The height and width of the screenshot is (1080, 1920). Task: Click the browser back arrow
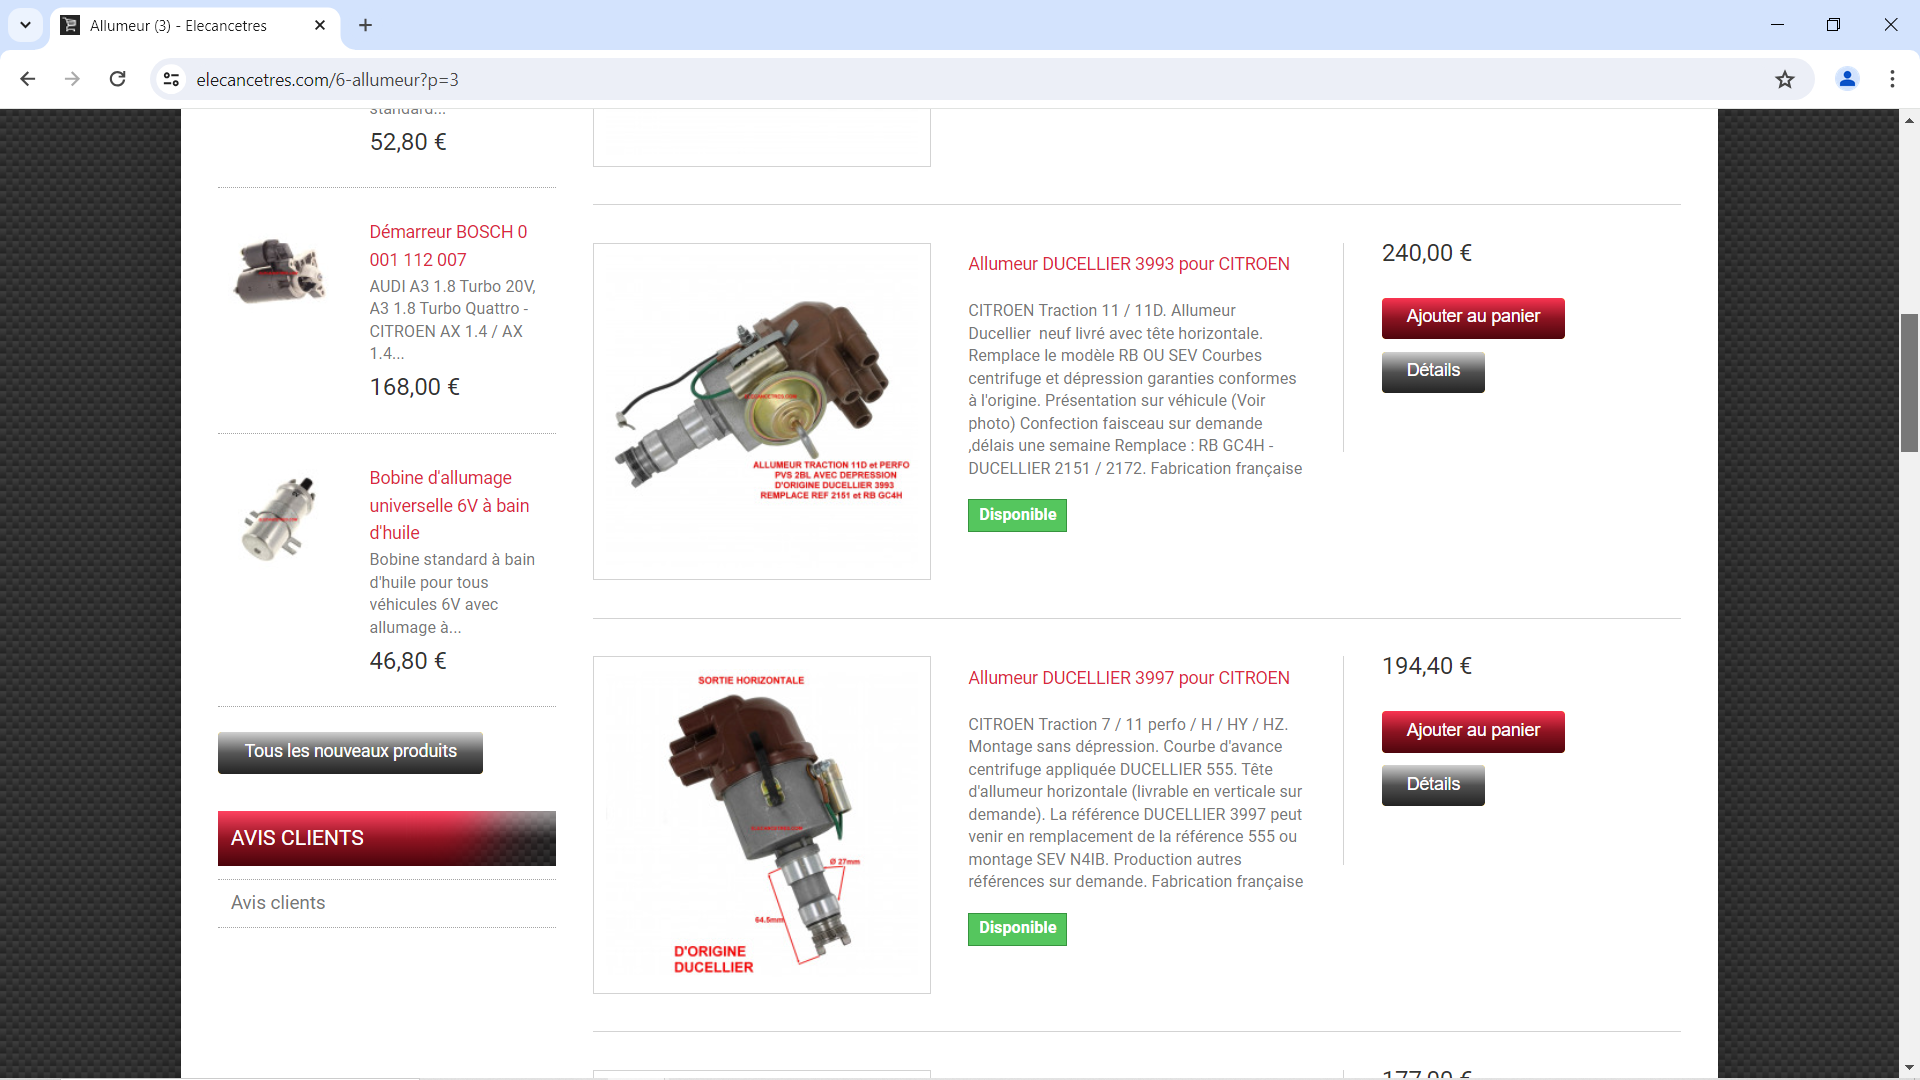pos(28,79)
